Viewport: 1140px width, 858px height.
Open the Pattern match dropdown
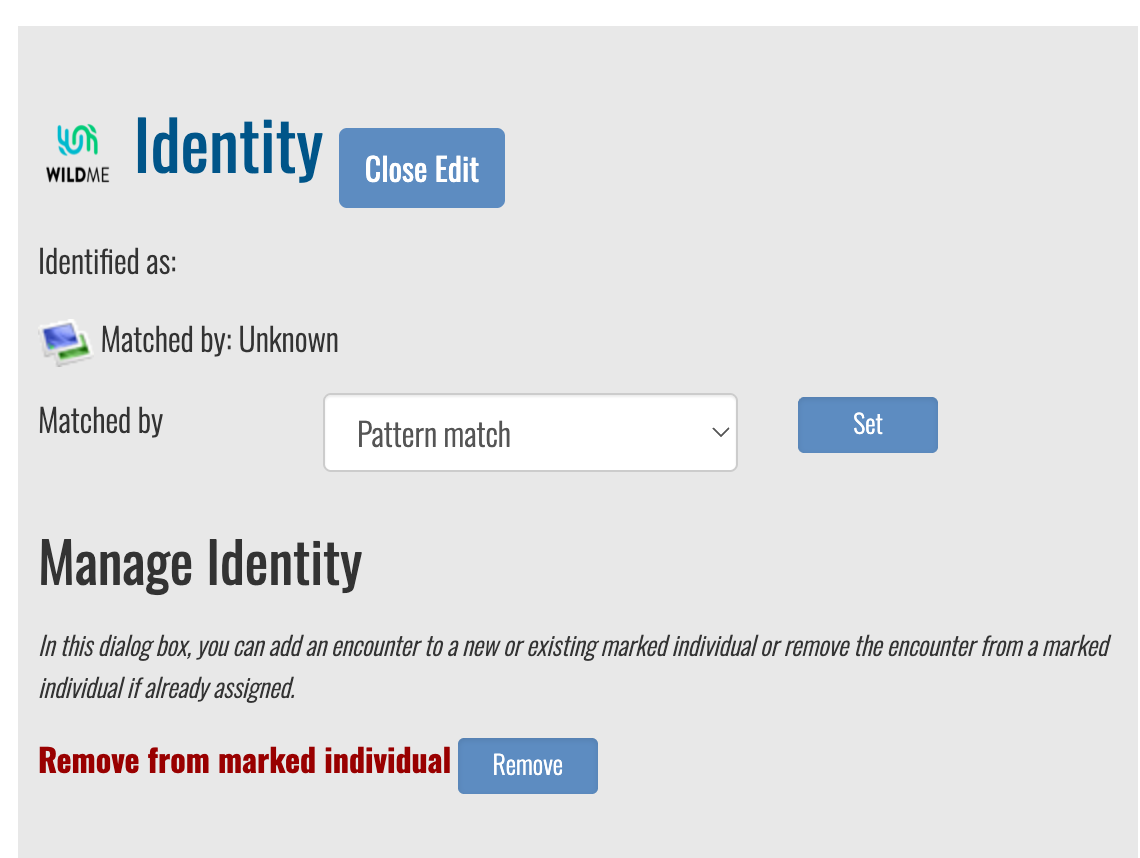coord(530,433)
